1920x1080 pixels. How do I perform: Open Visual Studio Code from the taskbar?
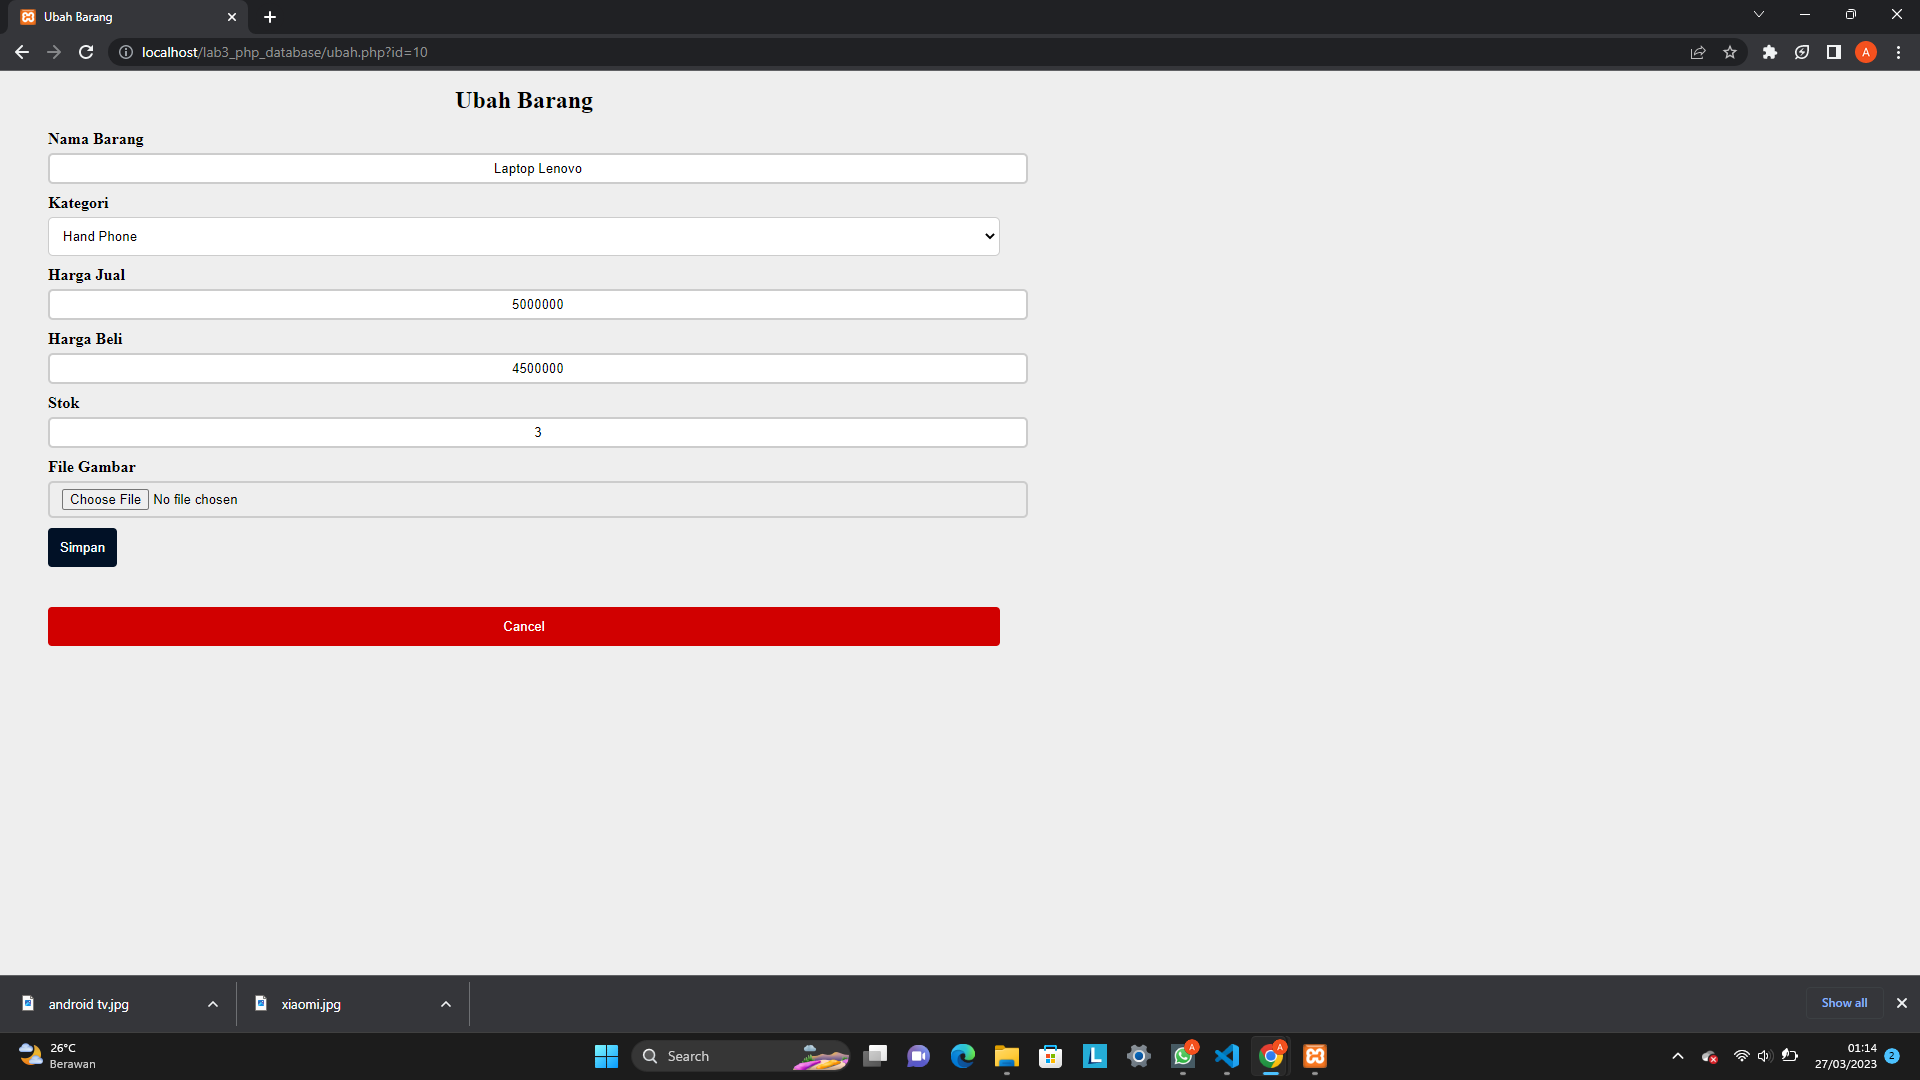(1227, 1056)
